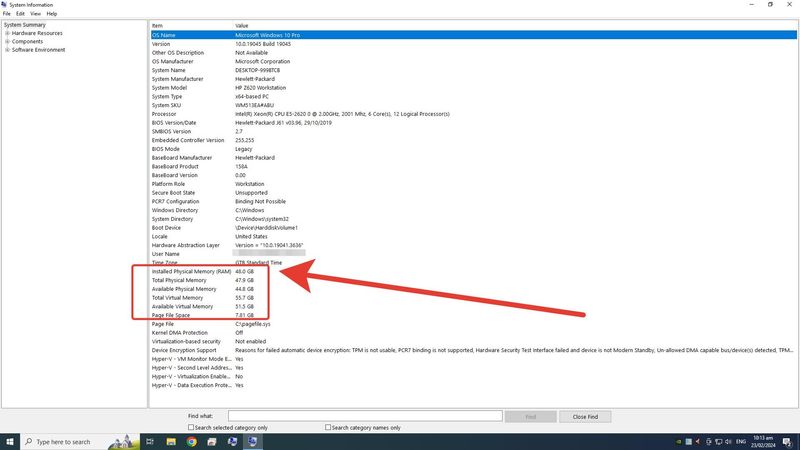Viewport: 800px width, 450px height.
Task: Select the Processor row
Action: 473,114
